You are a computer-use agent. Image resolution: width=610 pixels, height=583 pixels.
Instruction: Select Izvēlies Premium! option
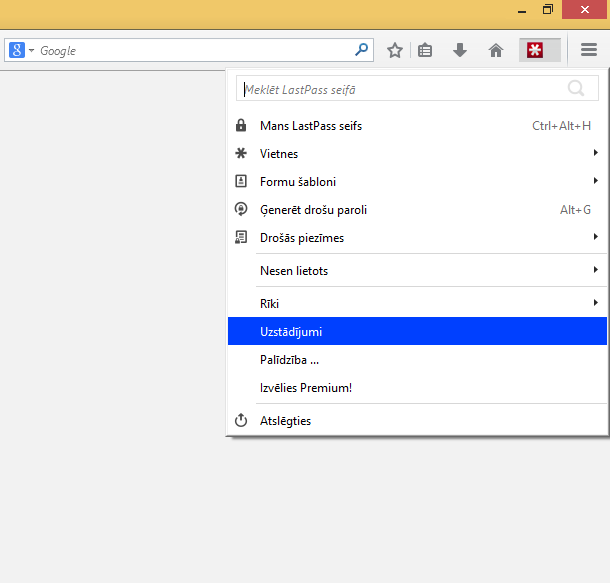(417, 388)
